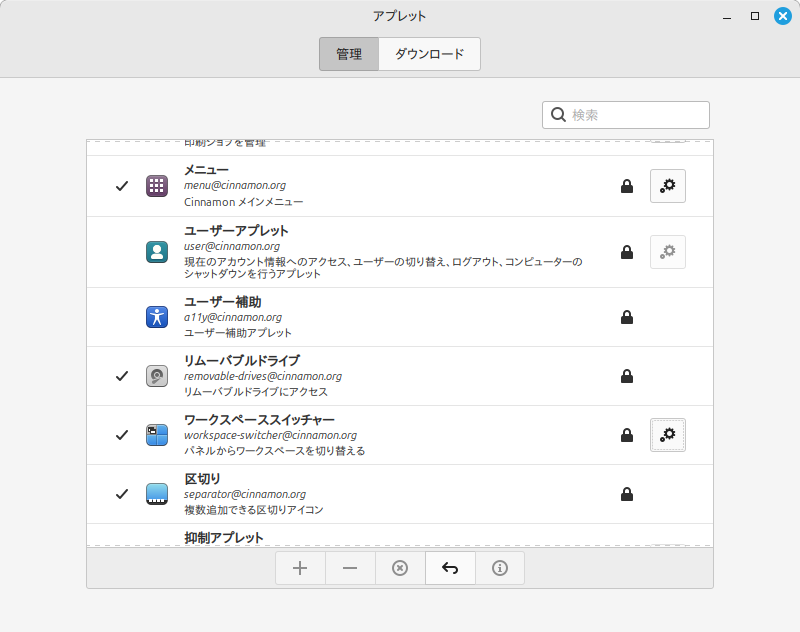Click the 検索 search field
Image resolution: width=800 pixels, height=632 pixels.
coord(626,115)
